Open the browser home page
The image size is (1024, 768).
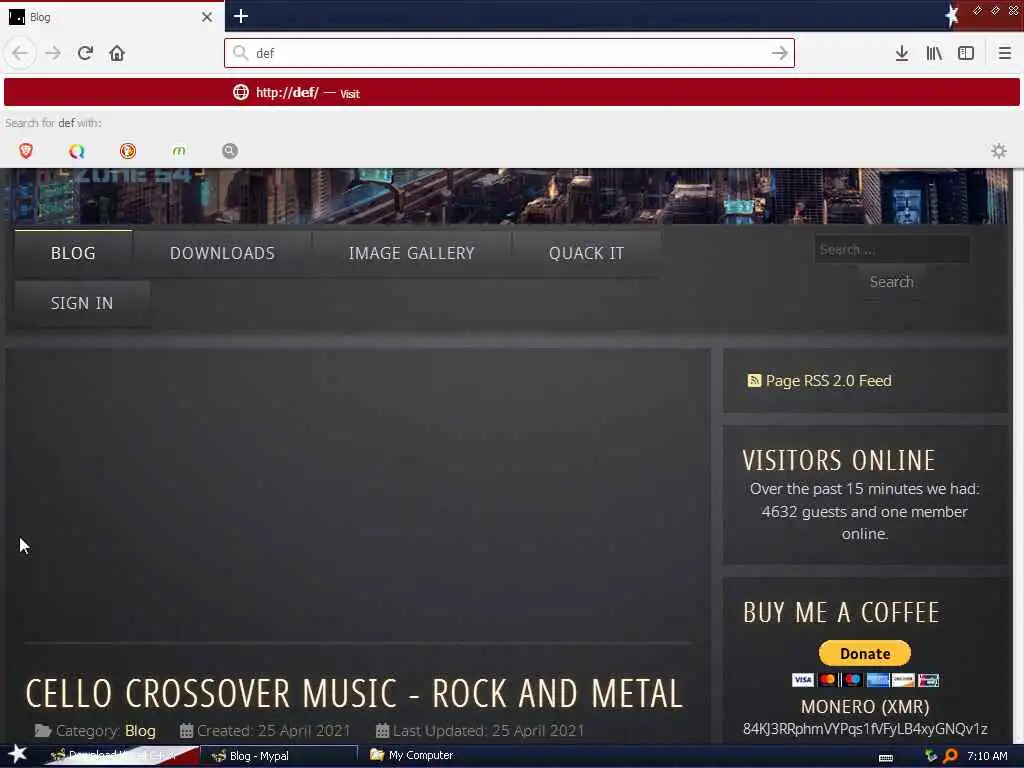coord(117,53)
